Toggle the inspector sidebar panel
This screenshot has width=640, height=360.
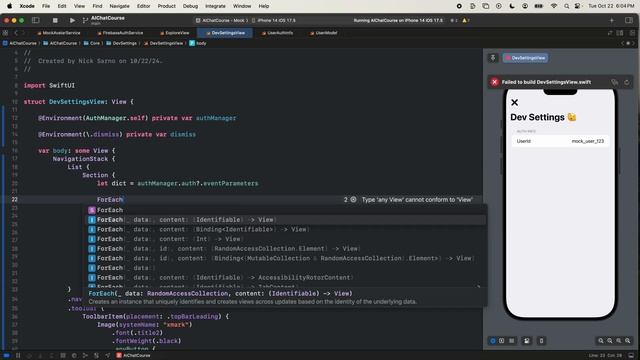point(629,20)
